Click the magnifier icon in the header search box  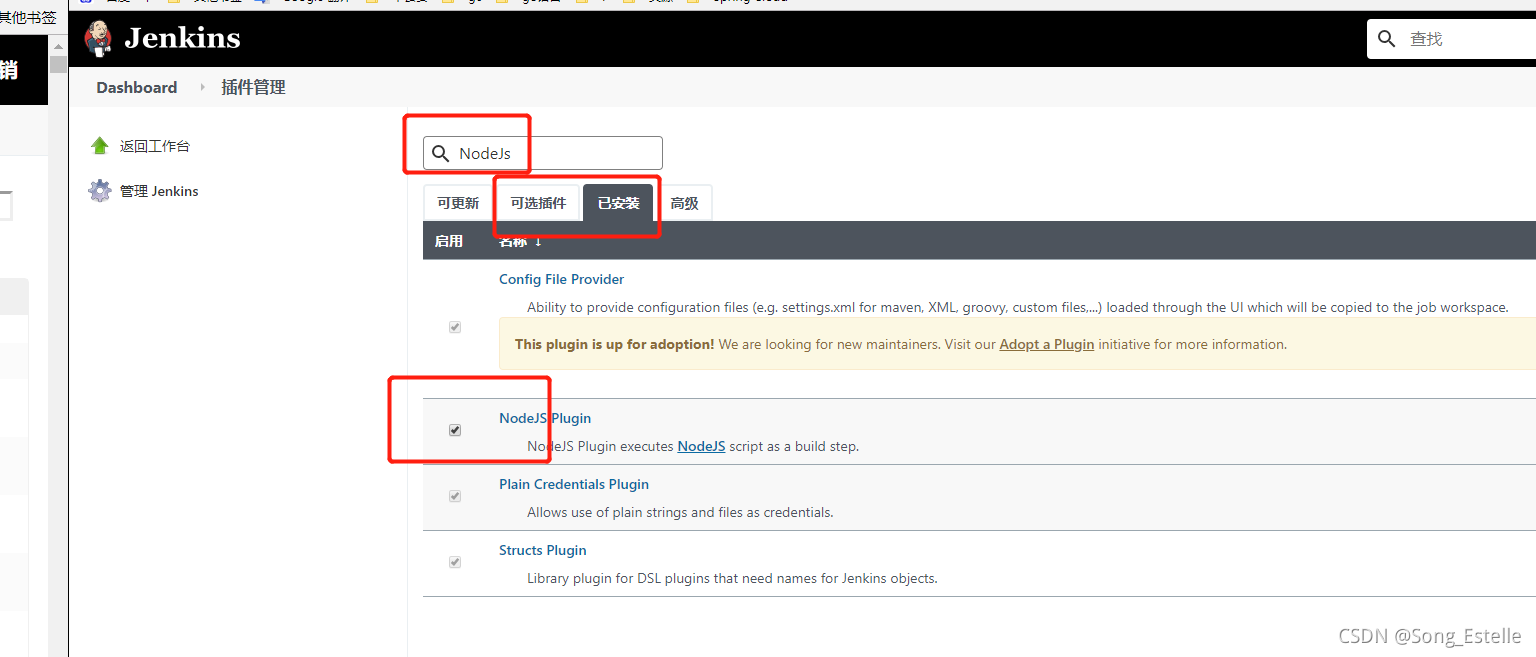(1387, 38)
